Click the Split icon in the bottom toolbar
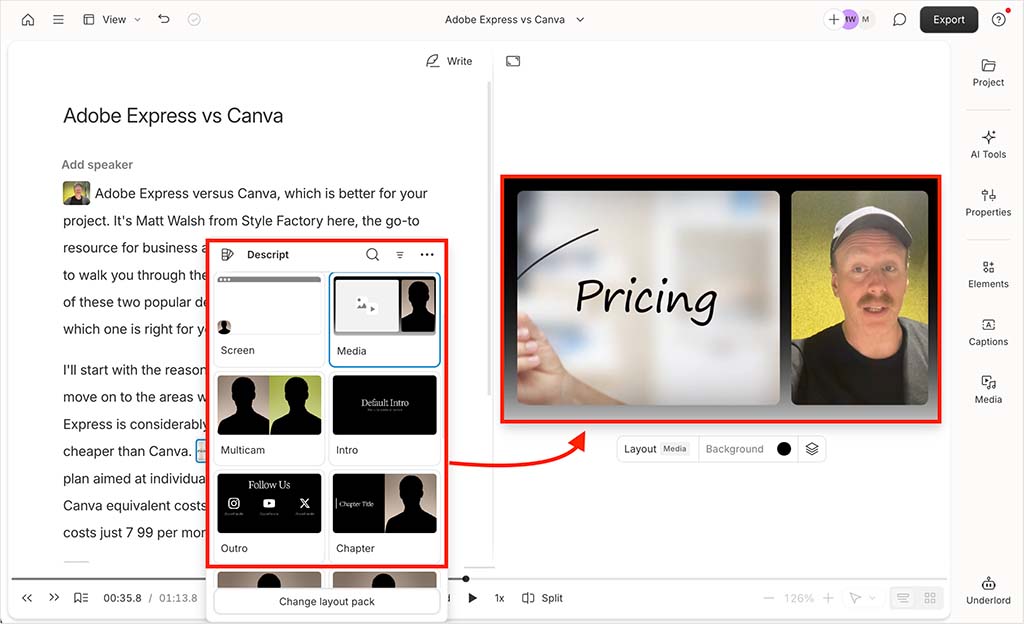1024x624 pixels. (x=542, y=597)
